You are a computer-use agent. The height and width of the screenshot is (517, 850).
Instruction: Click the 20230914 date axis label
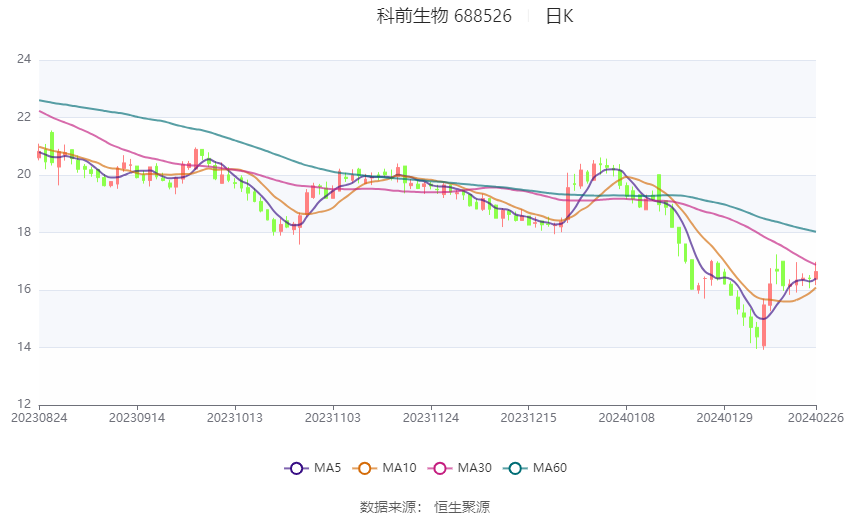pos(137,418)
